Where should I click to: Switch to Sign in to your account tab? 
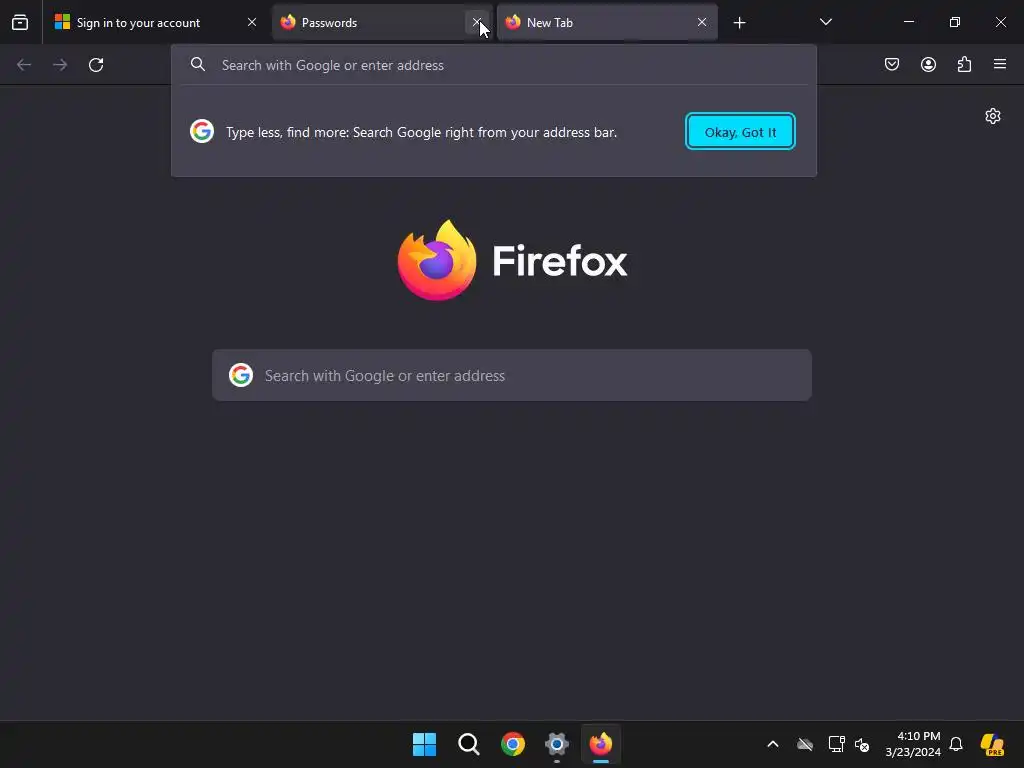(155, 22)
